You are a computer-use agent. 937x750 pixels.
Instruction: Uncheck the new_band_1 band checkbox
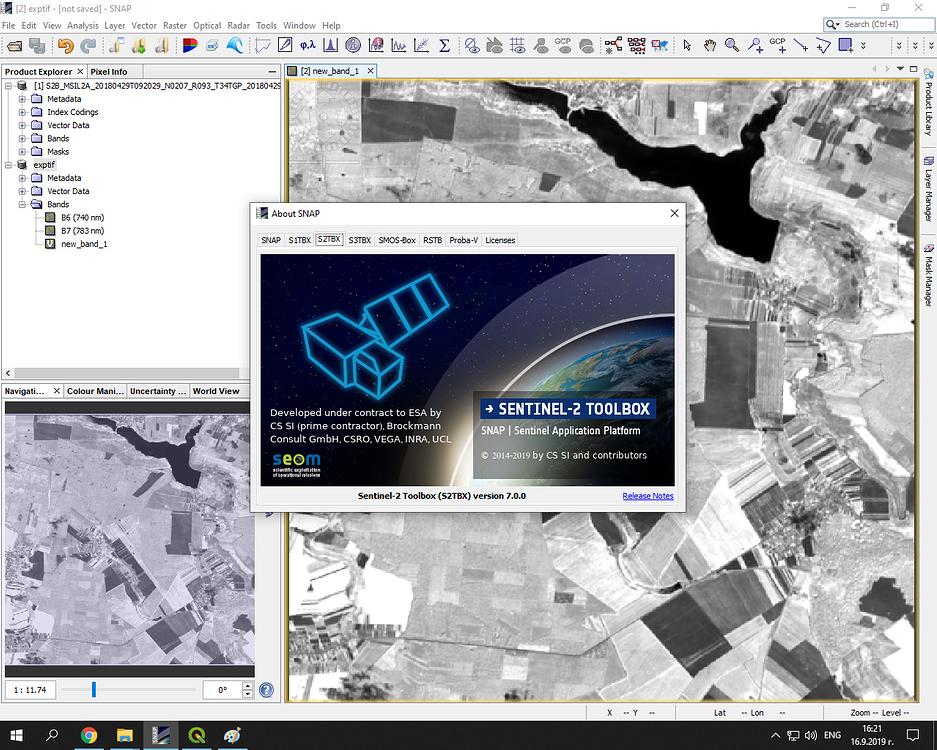[x=49, y=243]
